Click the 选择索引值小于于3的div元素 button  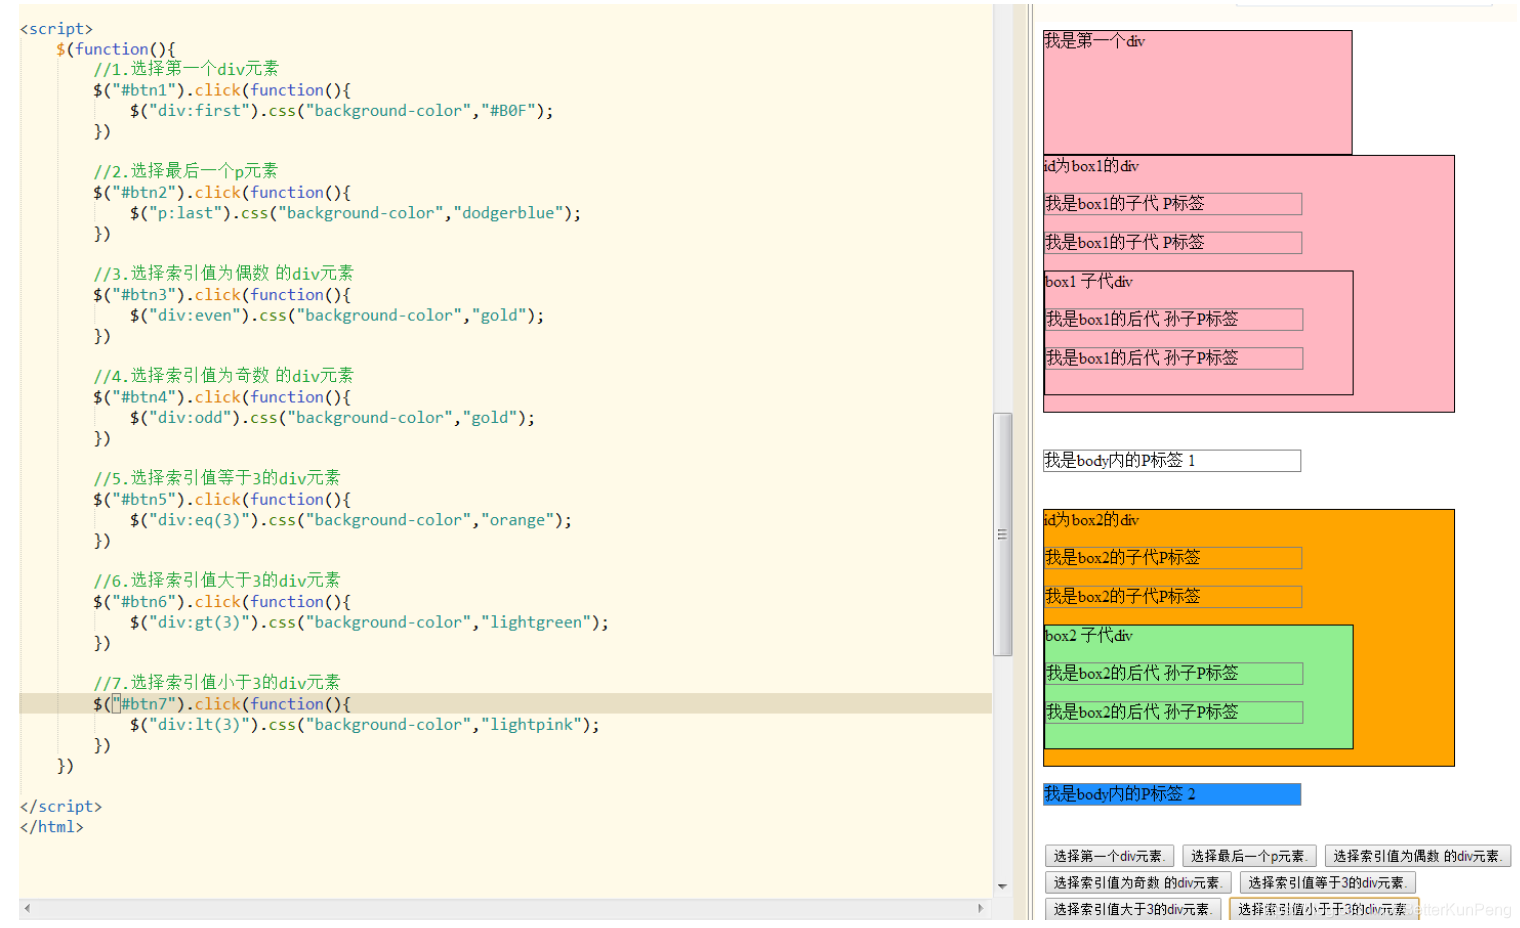tap(1323, 909)
